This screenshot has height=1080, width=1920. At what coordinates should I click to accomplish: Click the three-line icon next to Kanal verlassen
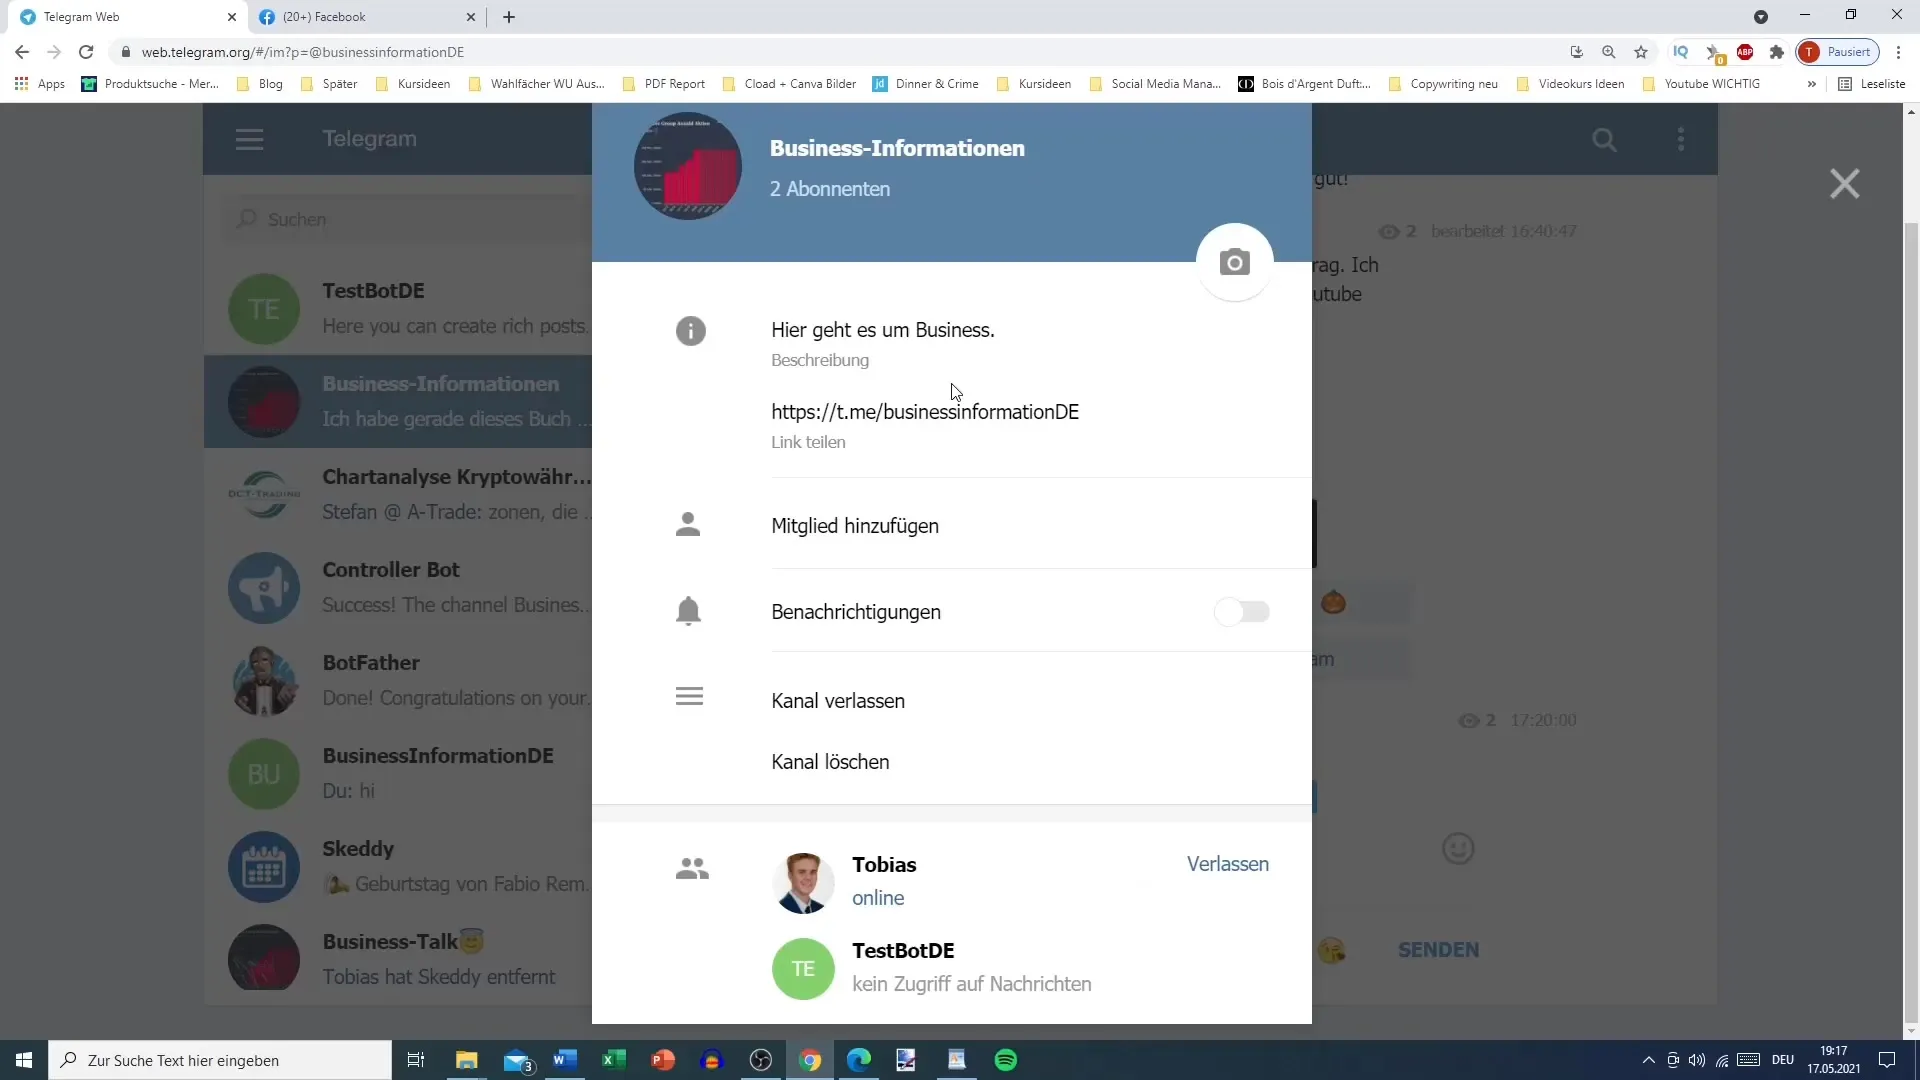[x=689, y=696]
